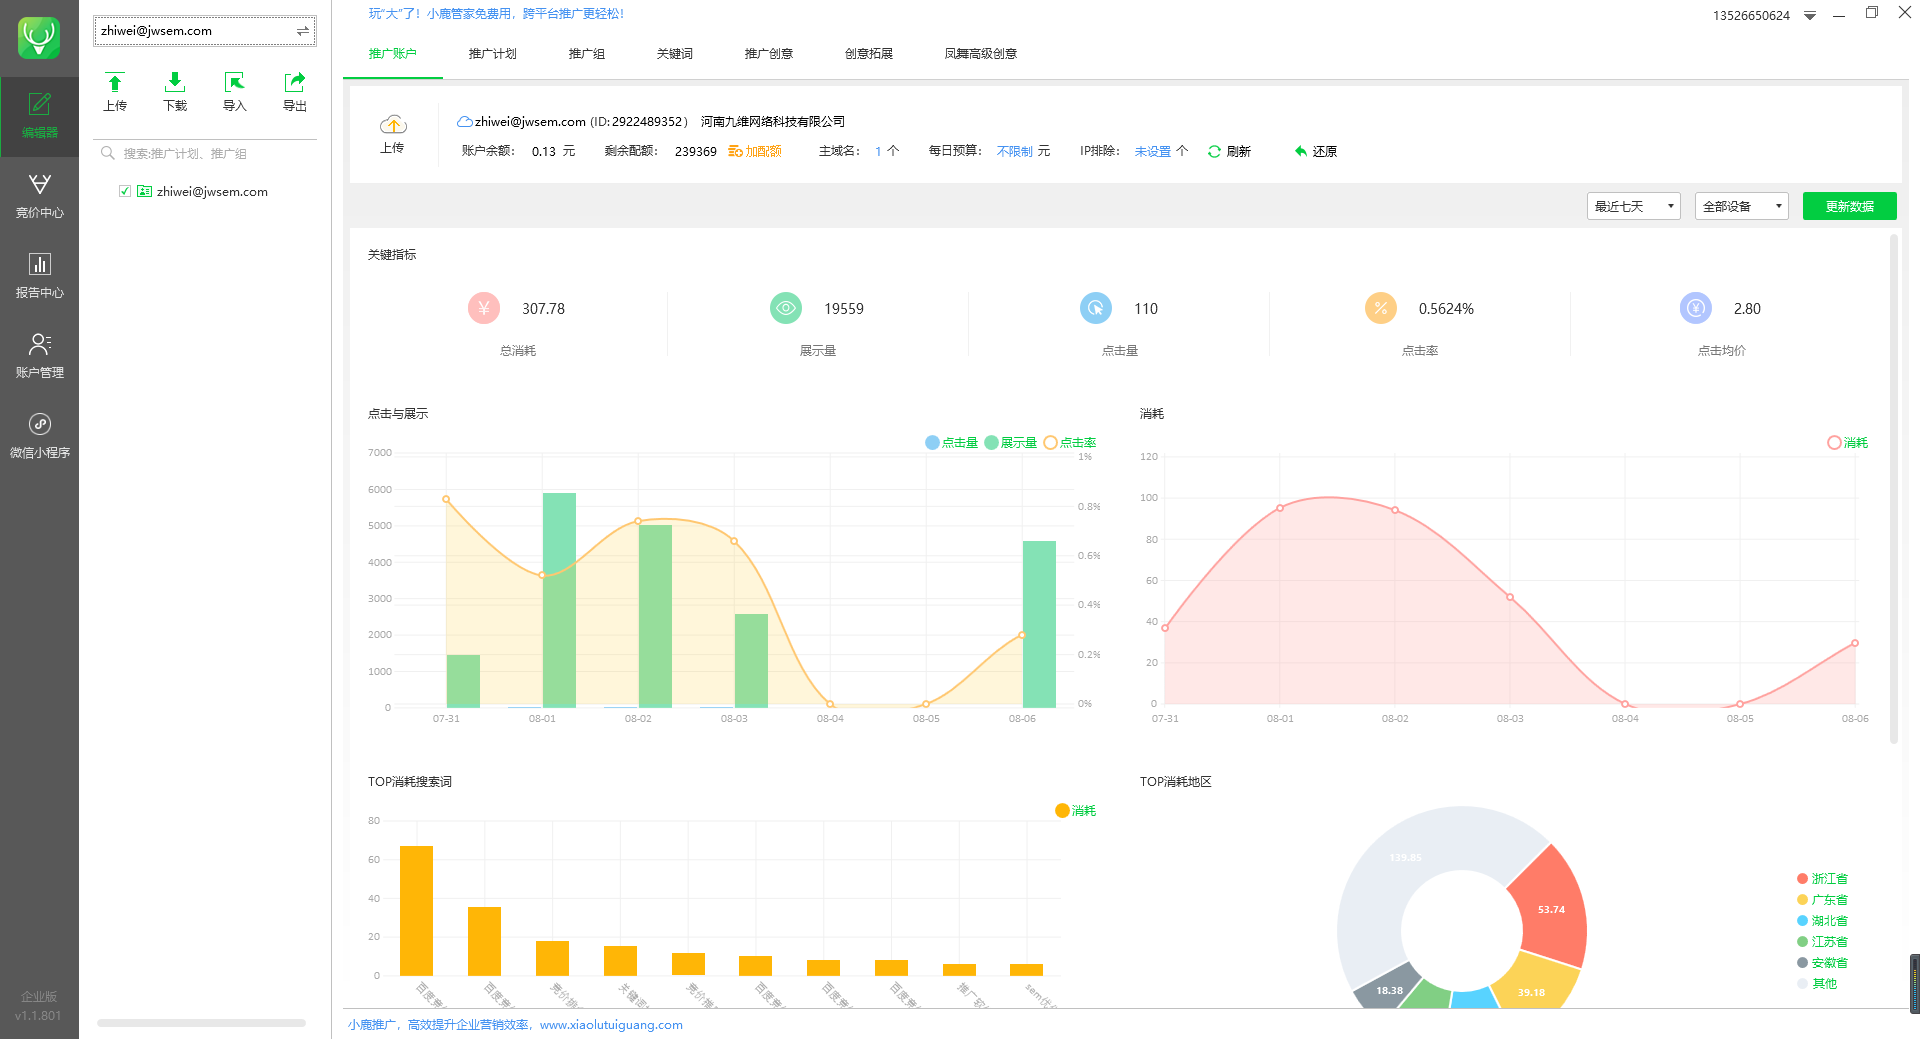Open the 微信小程序 mini program section
Image resolution: width=1920 pixels, height=1039 pixels.
(x=39, y=436)
